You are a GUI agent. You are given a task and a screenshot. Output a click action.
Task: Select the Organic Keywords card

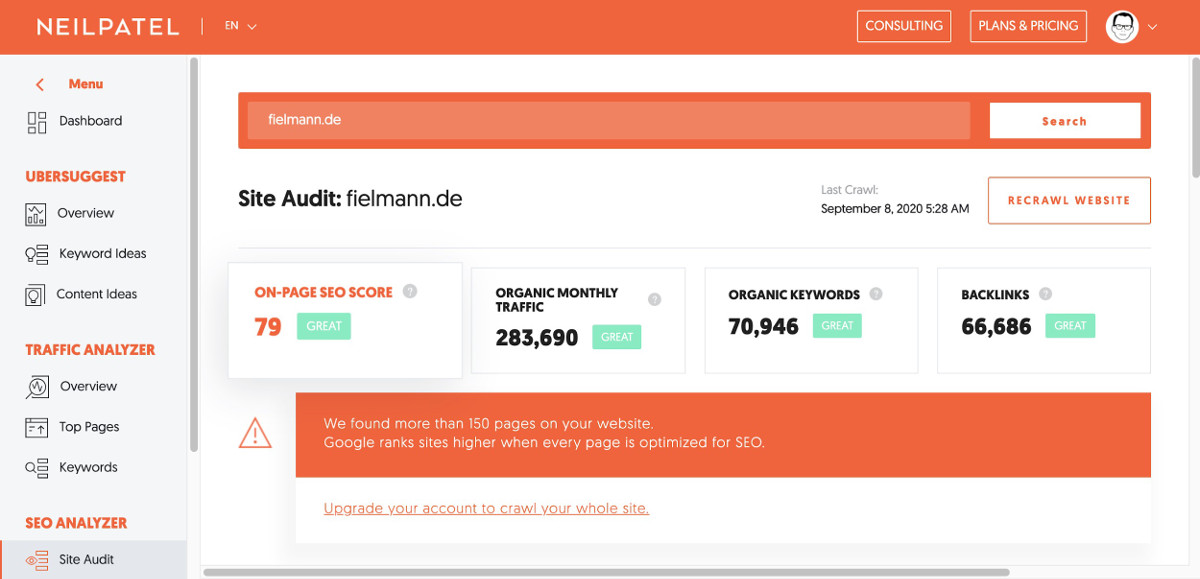tap(811, 321)
